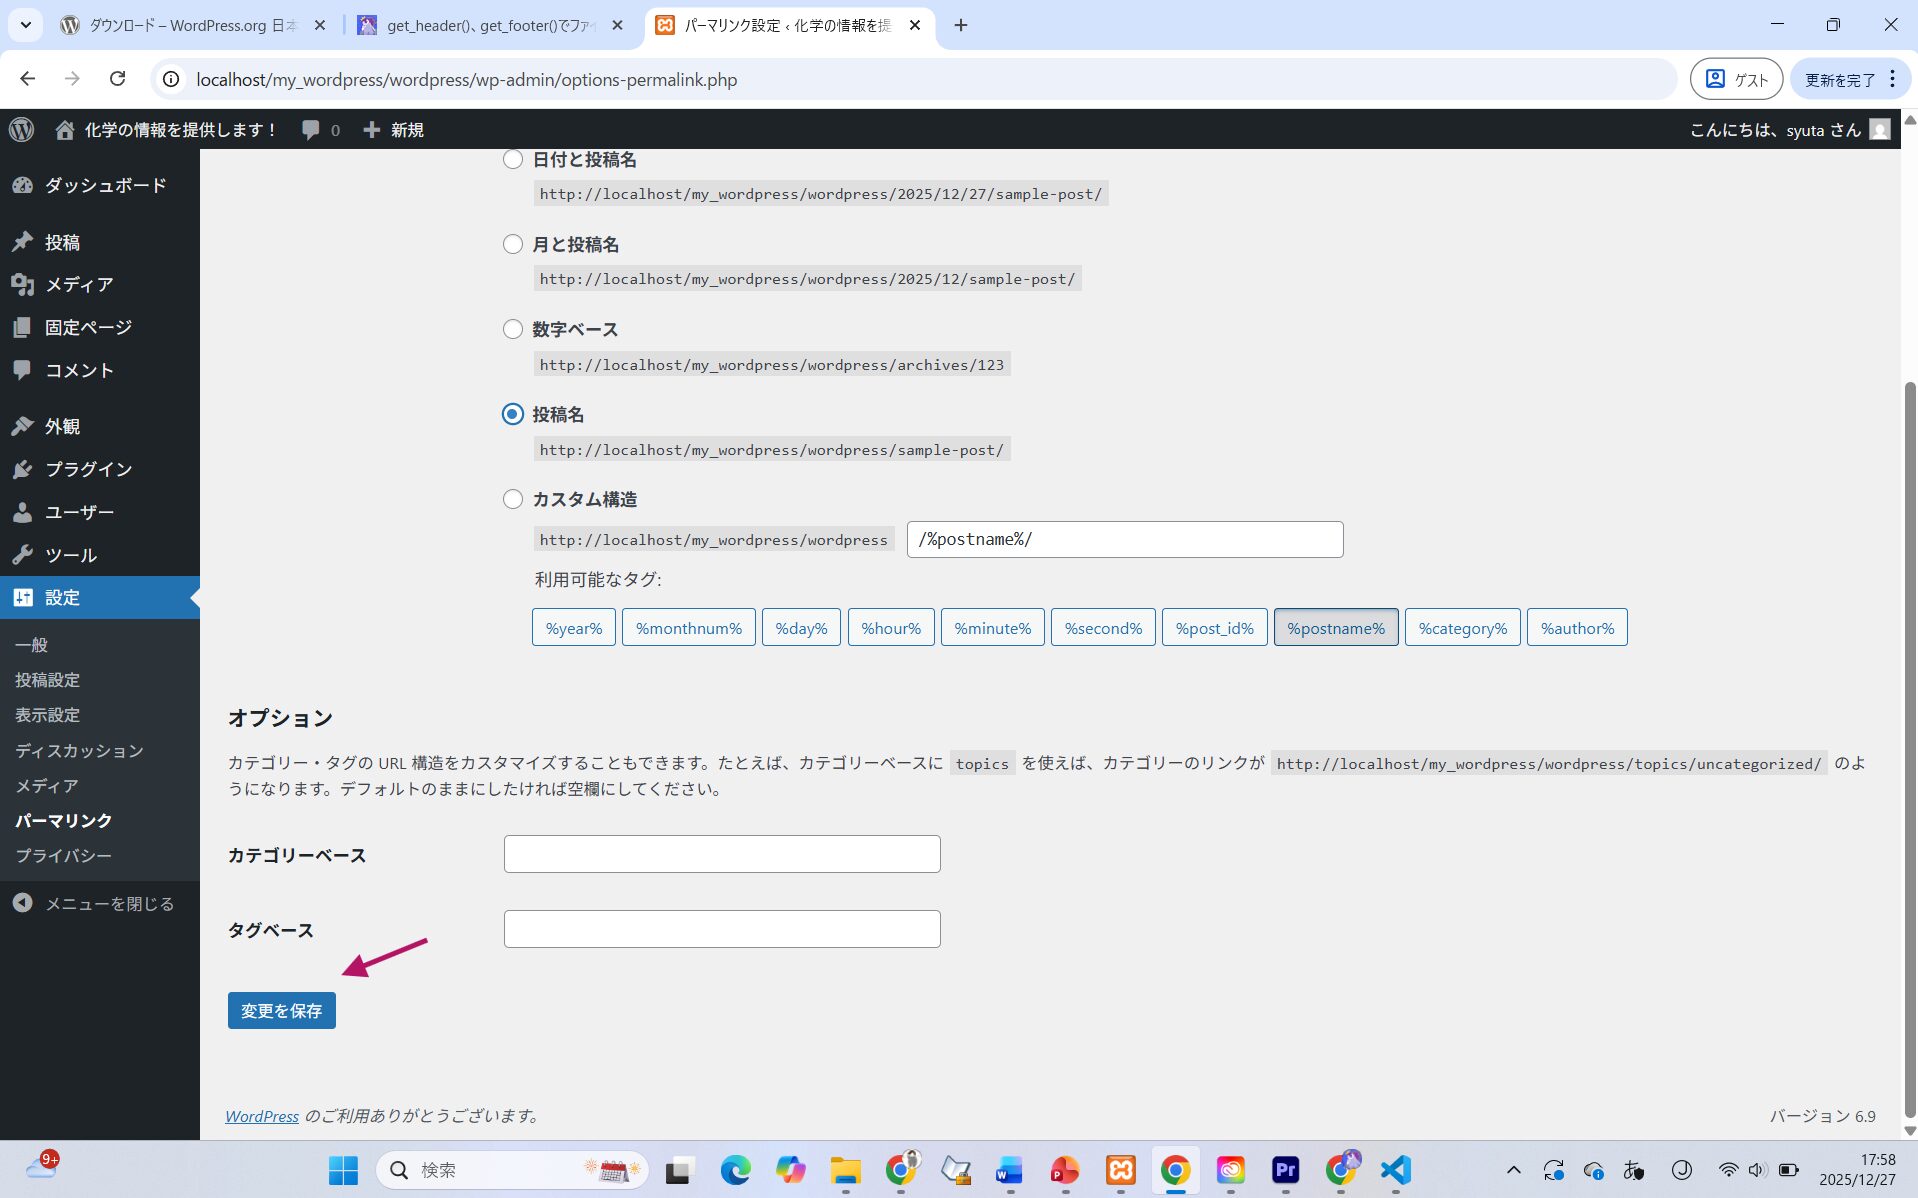
Task: Collapse sidebar with メニューを閉じる
Action: pos(109,903)
